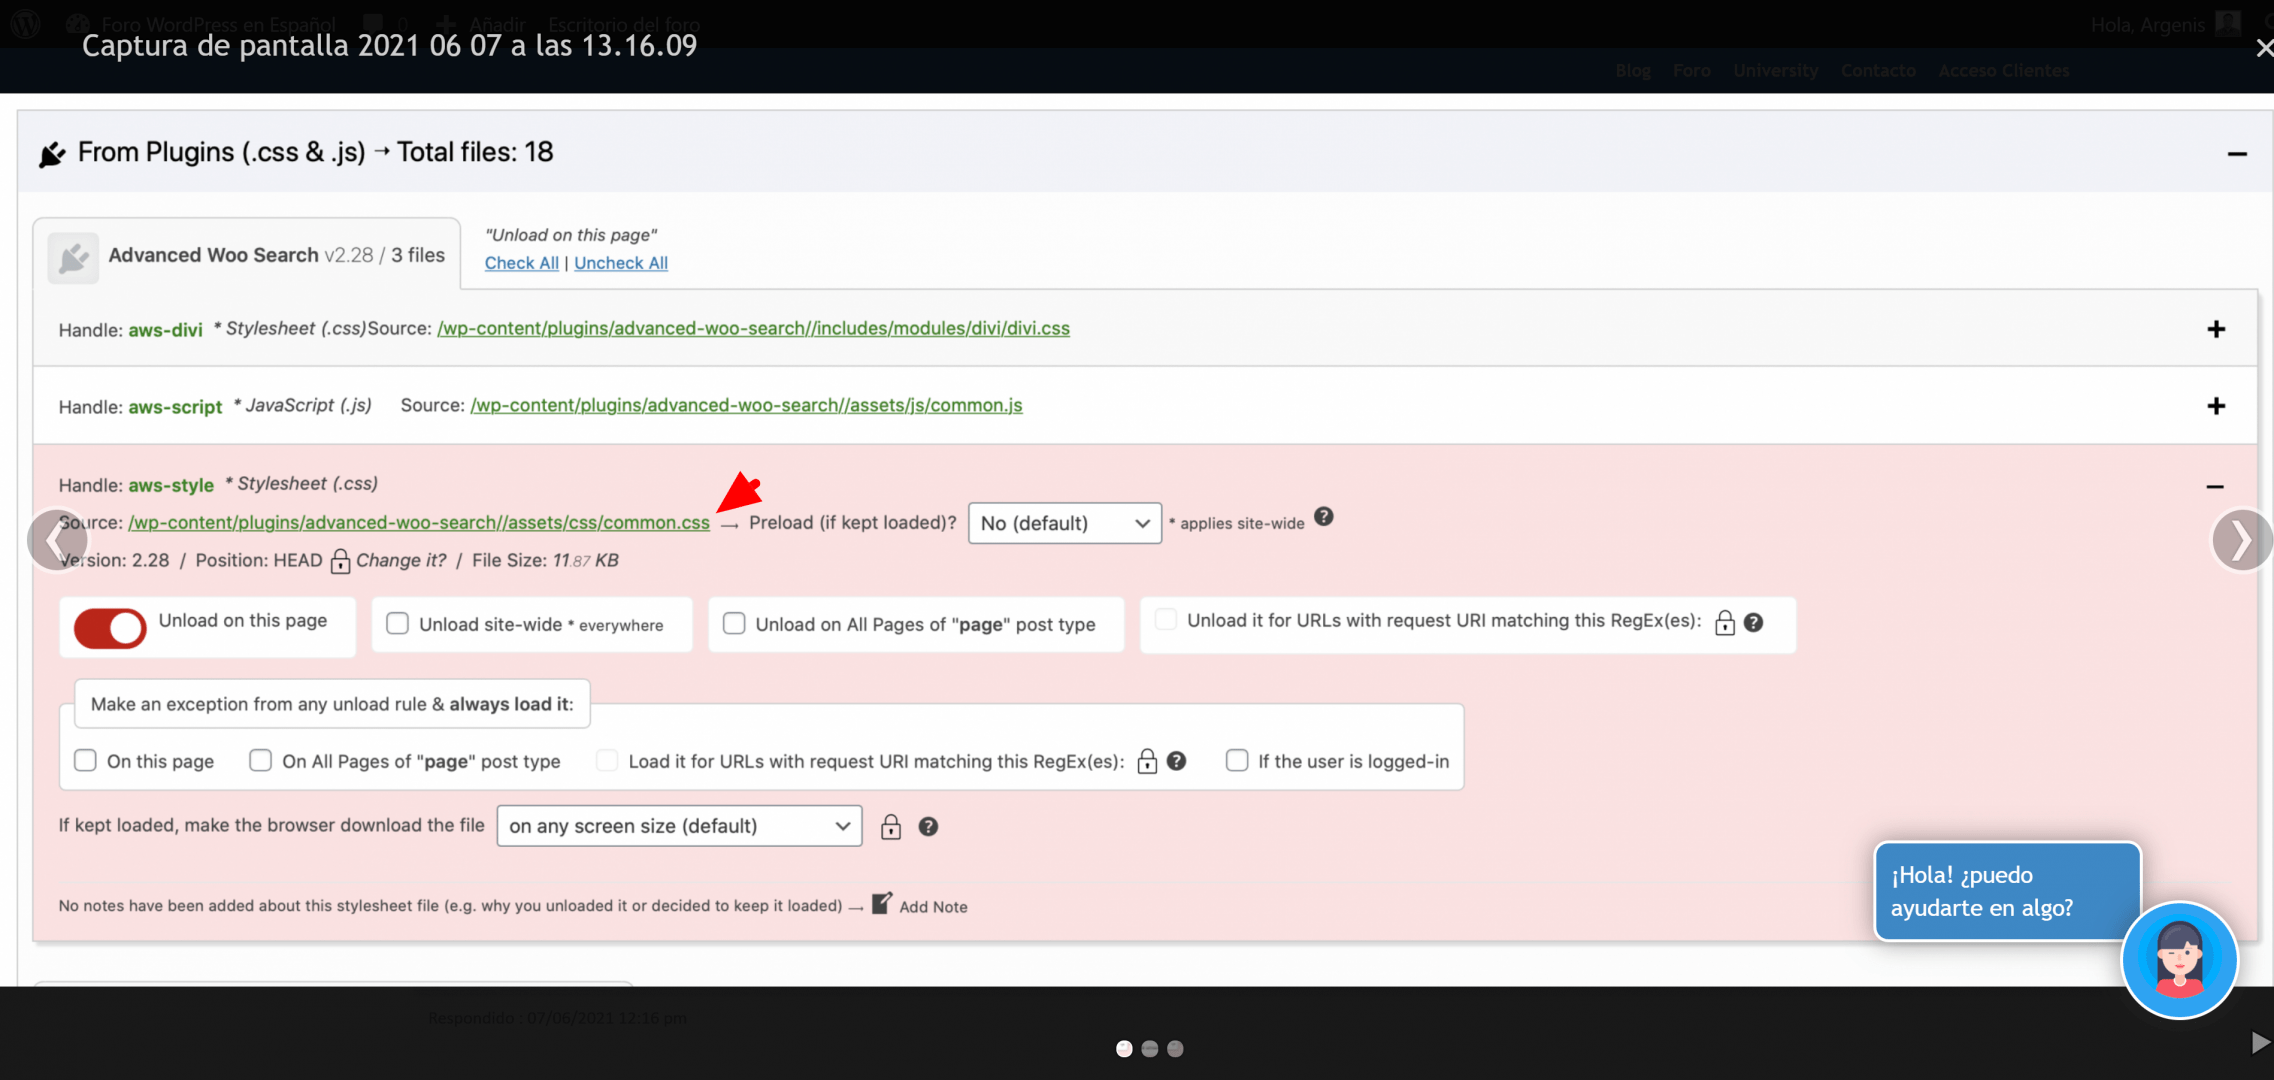Go to previous image in lightbox
The width and height of the screenshot is (2274, 1080).
[x=57, y=540]
